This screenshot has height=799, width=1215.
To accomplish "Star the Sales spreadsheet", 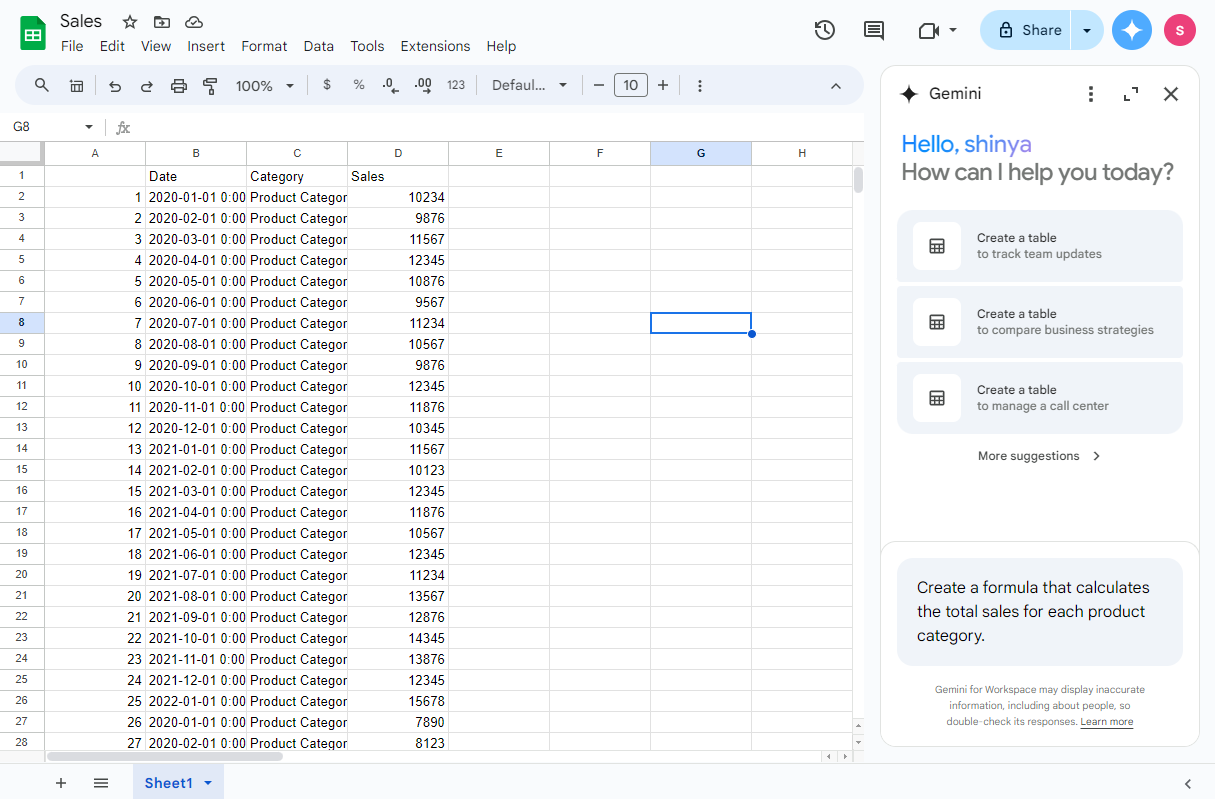I will tap(130, 22).
